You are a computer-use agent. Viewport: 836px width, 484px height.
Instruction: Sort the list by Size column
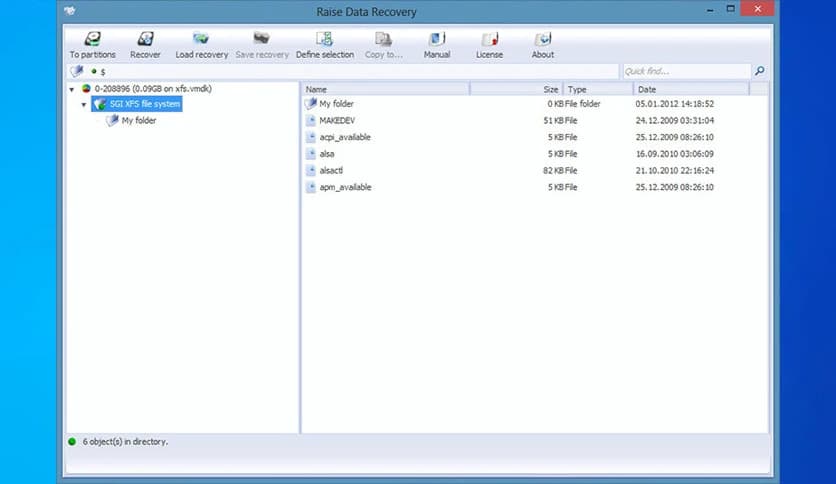[x=516, y=89]
